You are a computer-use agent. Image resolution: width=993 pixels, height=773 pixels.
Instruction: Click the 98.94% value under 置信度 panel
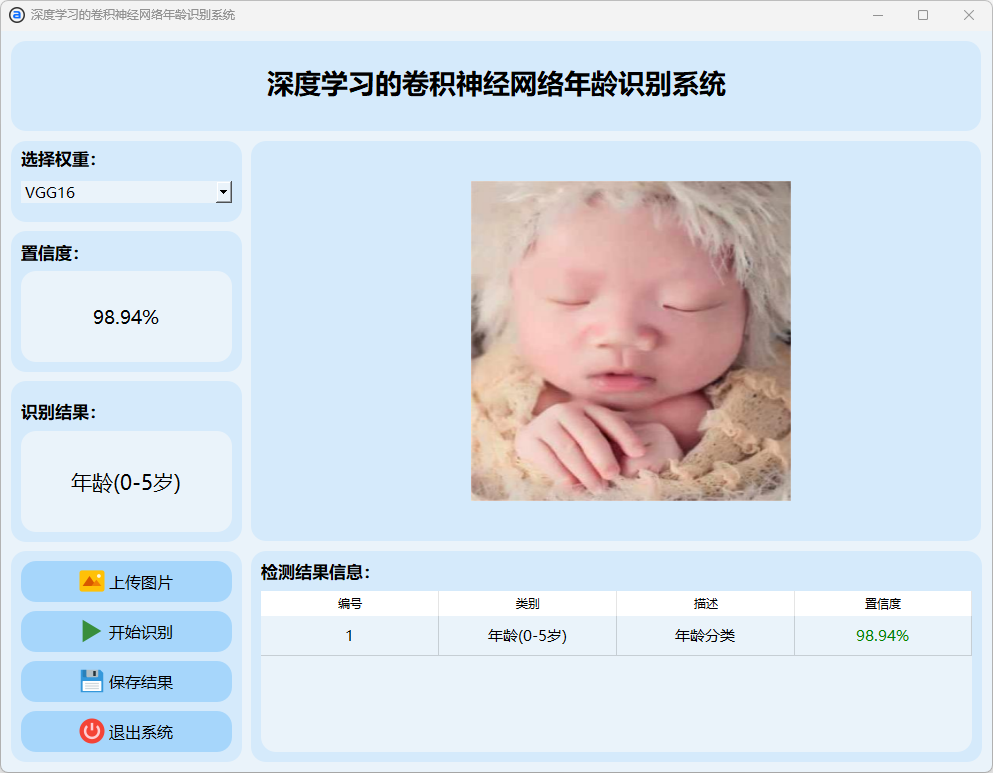(126, 317)
